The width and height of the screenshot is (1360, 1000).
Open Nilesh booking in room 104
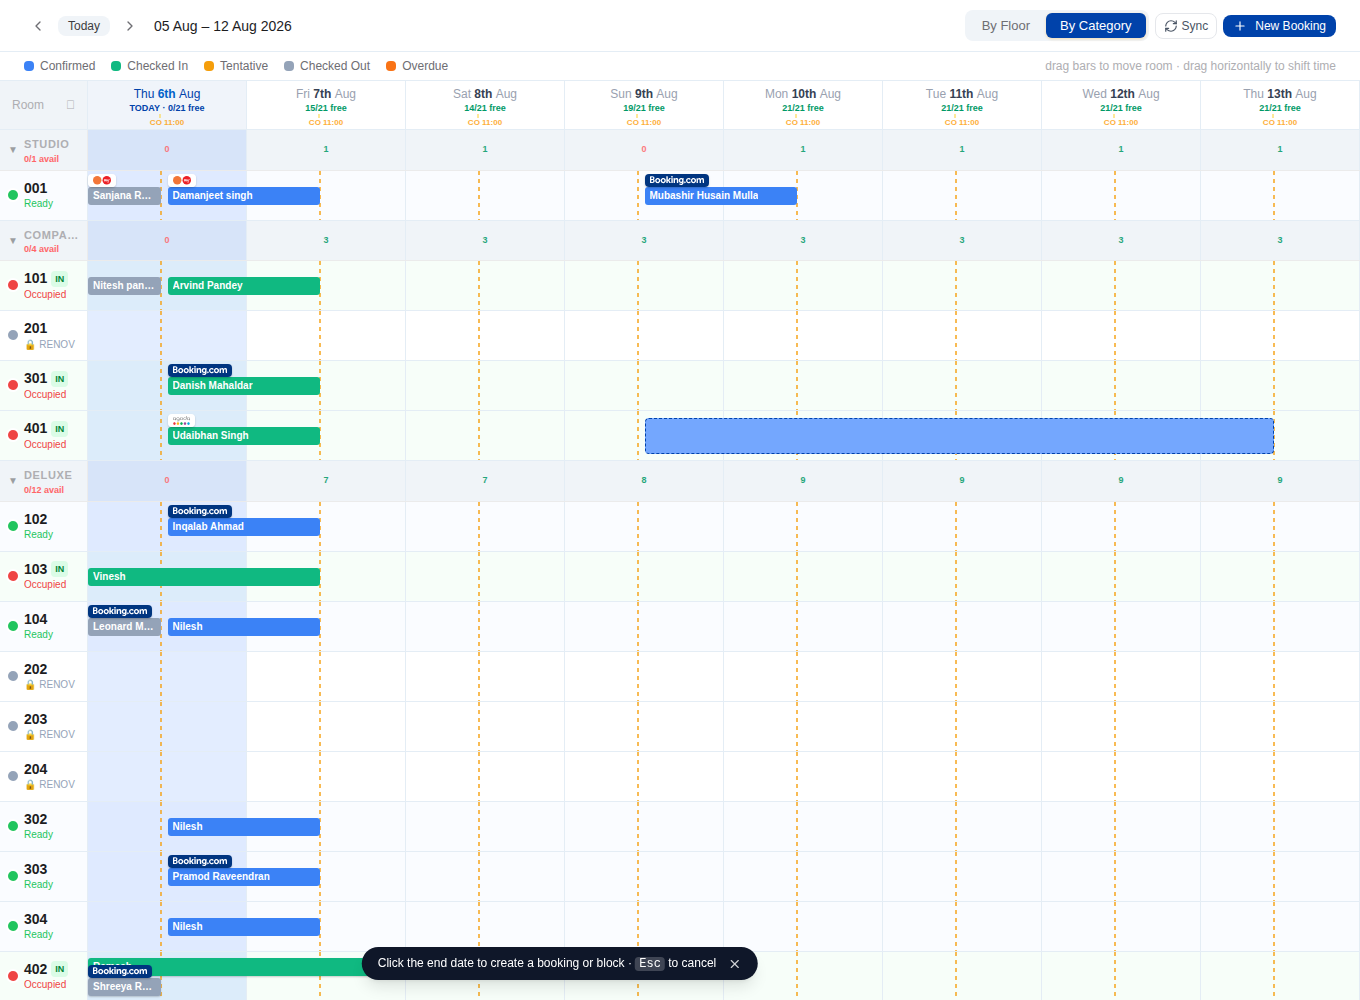(x=244, y=627)
